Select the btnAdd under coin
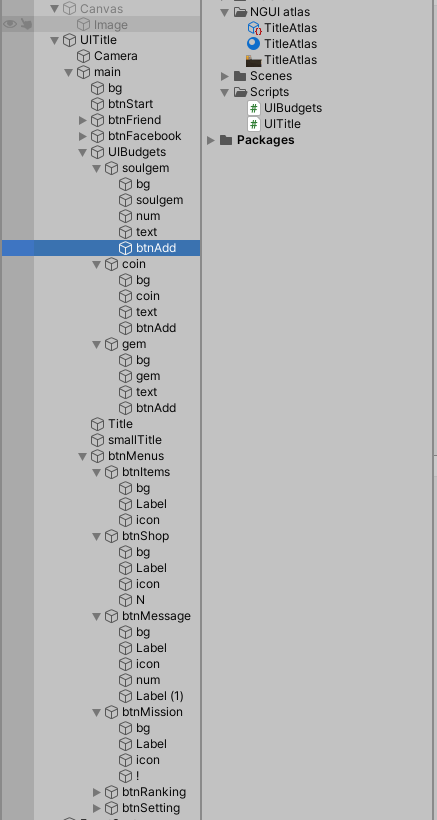 coord(156,328)
